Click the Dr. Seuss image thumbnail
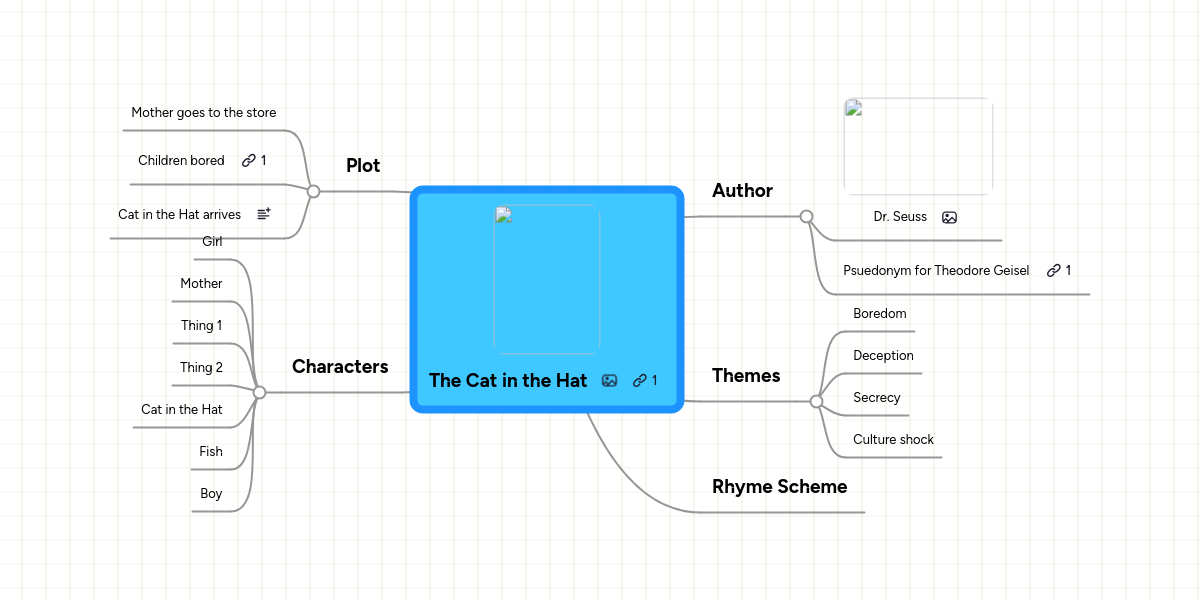Image resolution: width=1200 pixels, height=600 pixels. tap(918, 146)
